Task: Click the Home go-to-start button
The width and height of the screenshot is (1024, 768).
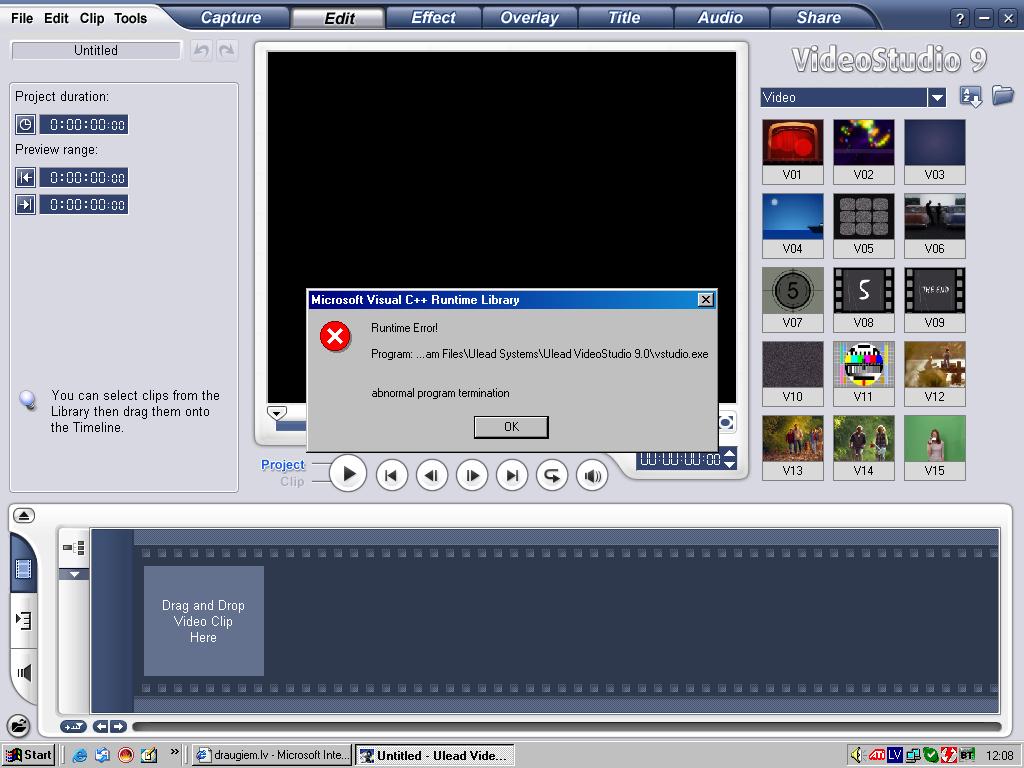Action: coord(392,475)
